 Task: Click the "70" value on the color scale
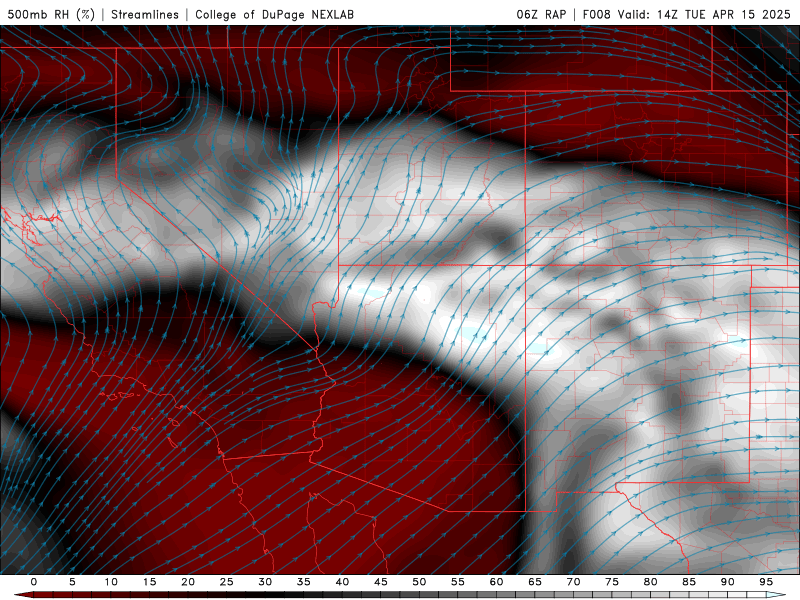pos(573,582)
